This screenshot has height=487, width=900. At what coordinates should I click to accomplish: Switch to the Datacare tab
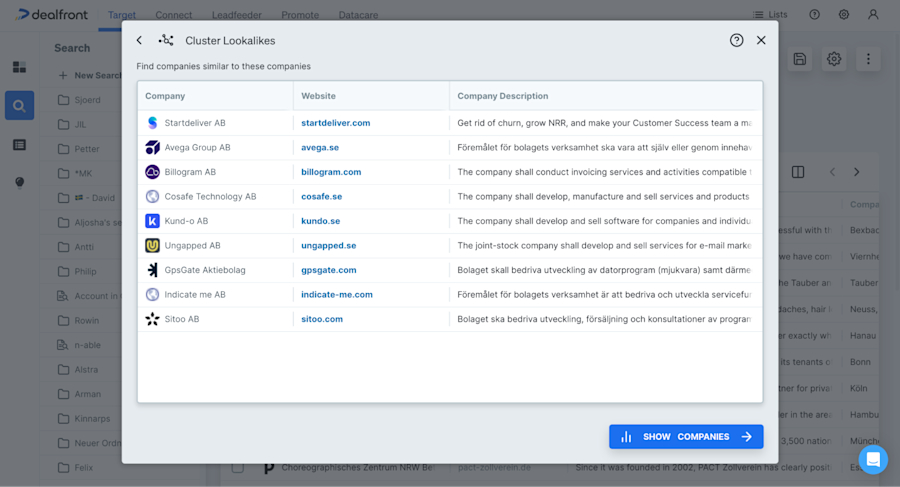[x=358, y=16]
